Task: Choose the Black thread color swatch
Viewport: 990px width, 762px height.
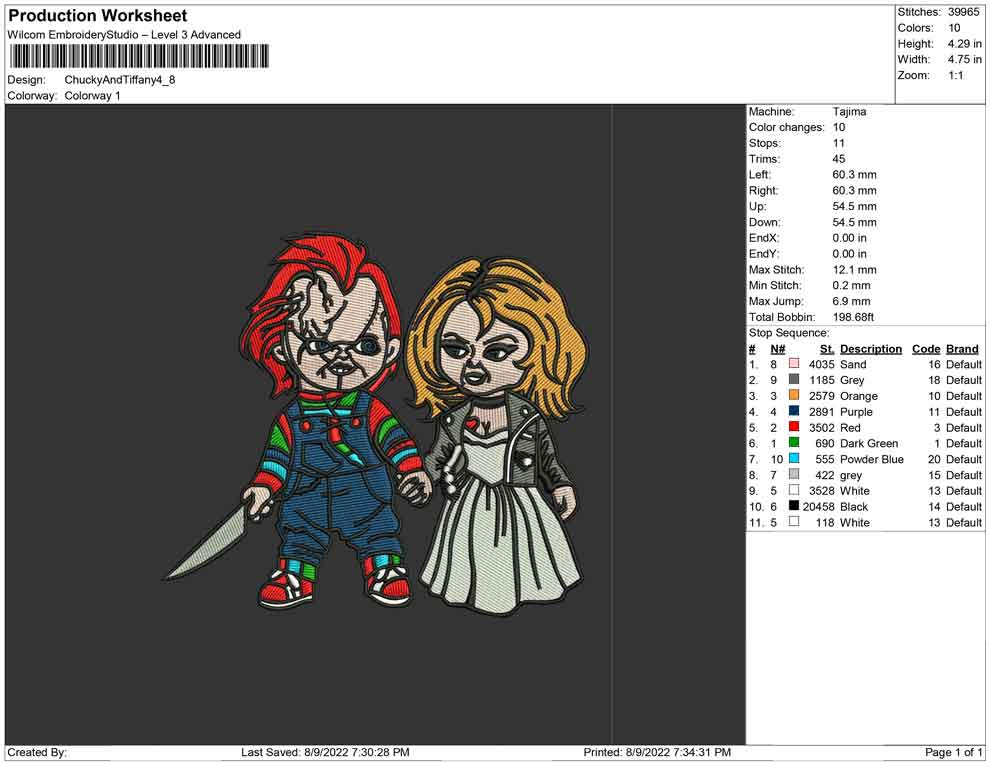Action: coord(794,507)
